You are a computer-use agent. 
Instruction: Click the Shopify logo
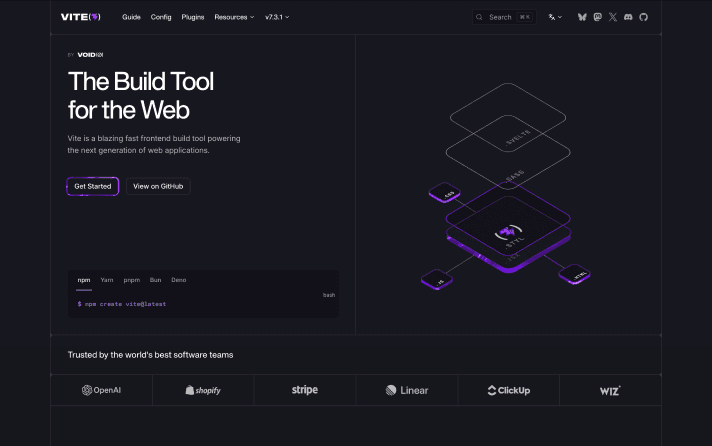(x=203, y=390)
